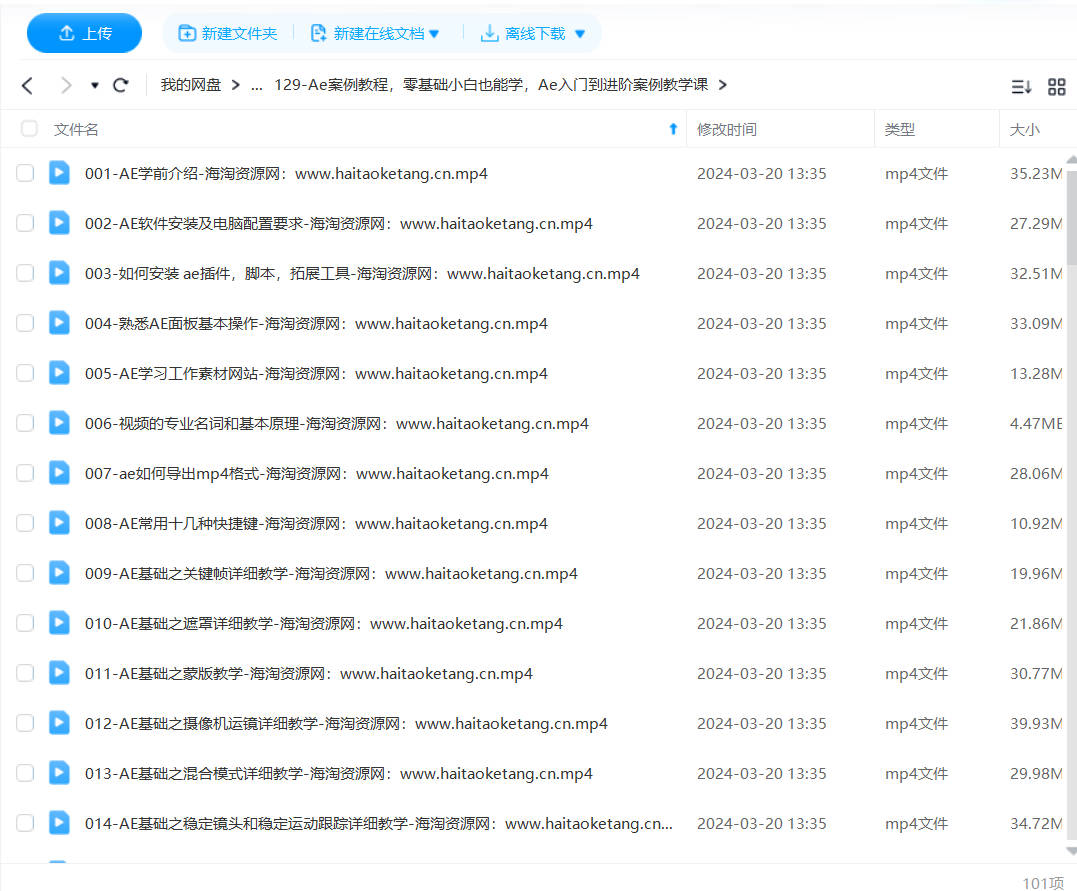Go back with the left arrow
The height and width of the screenshot is (891, 1077).
27,85
